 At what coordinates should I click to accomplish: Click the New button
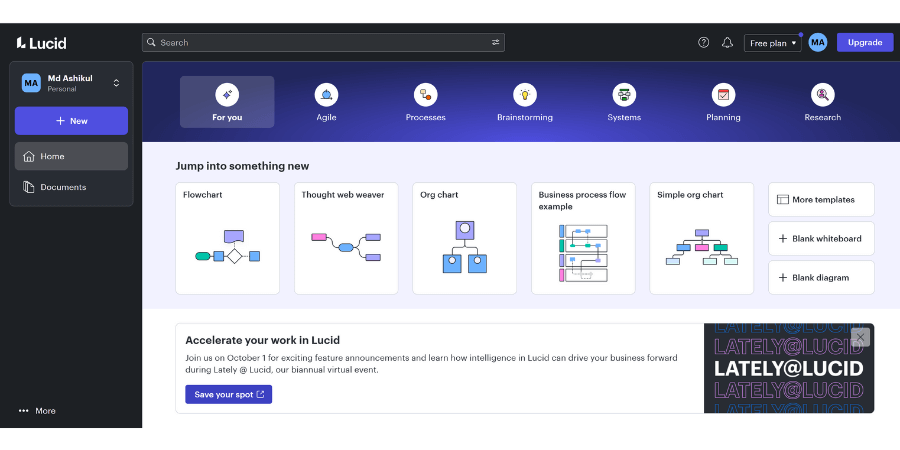coord(71,121)
